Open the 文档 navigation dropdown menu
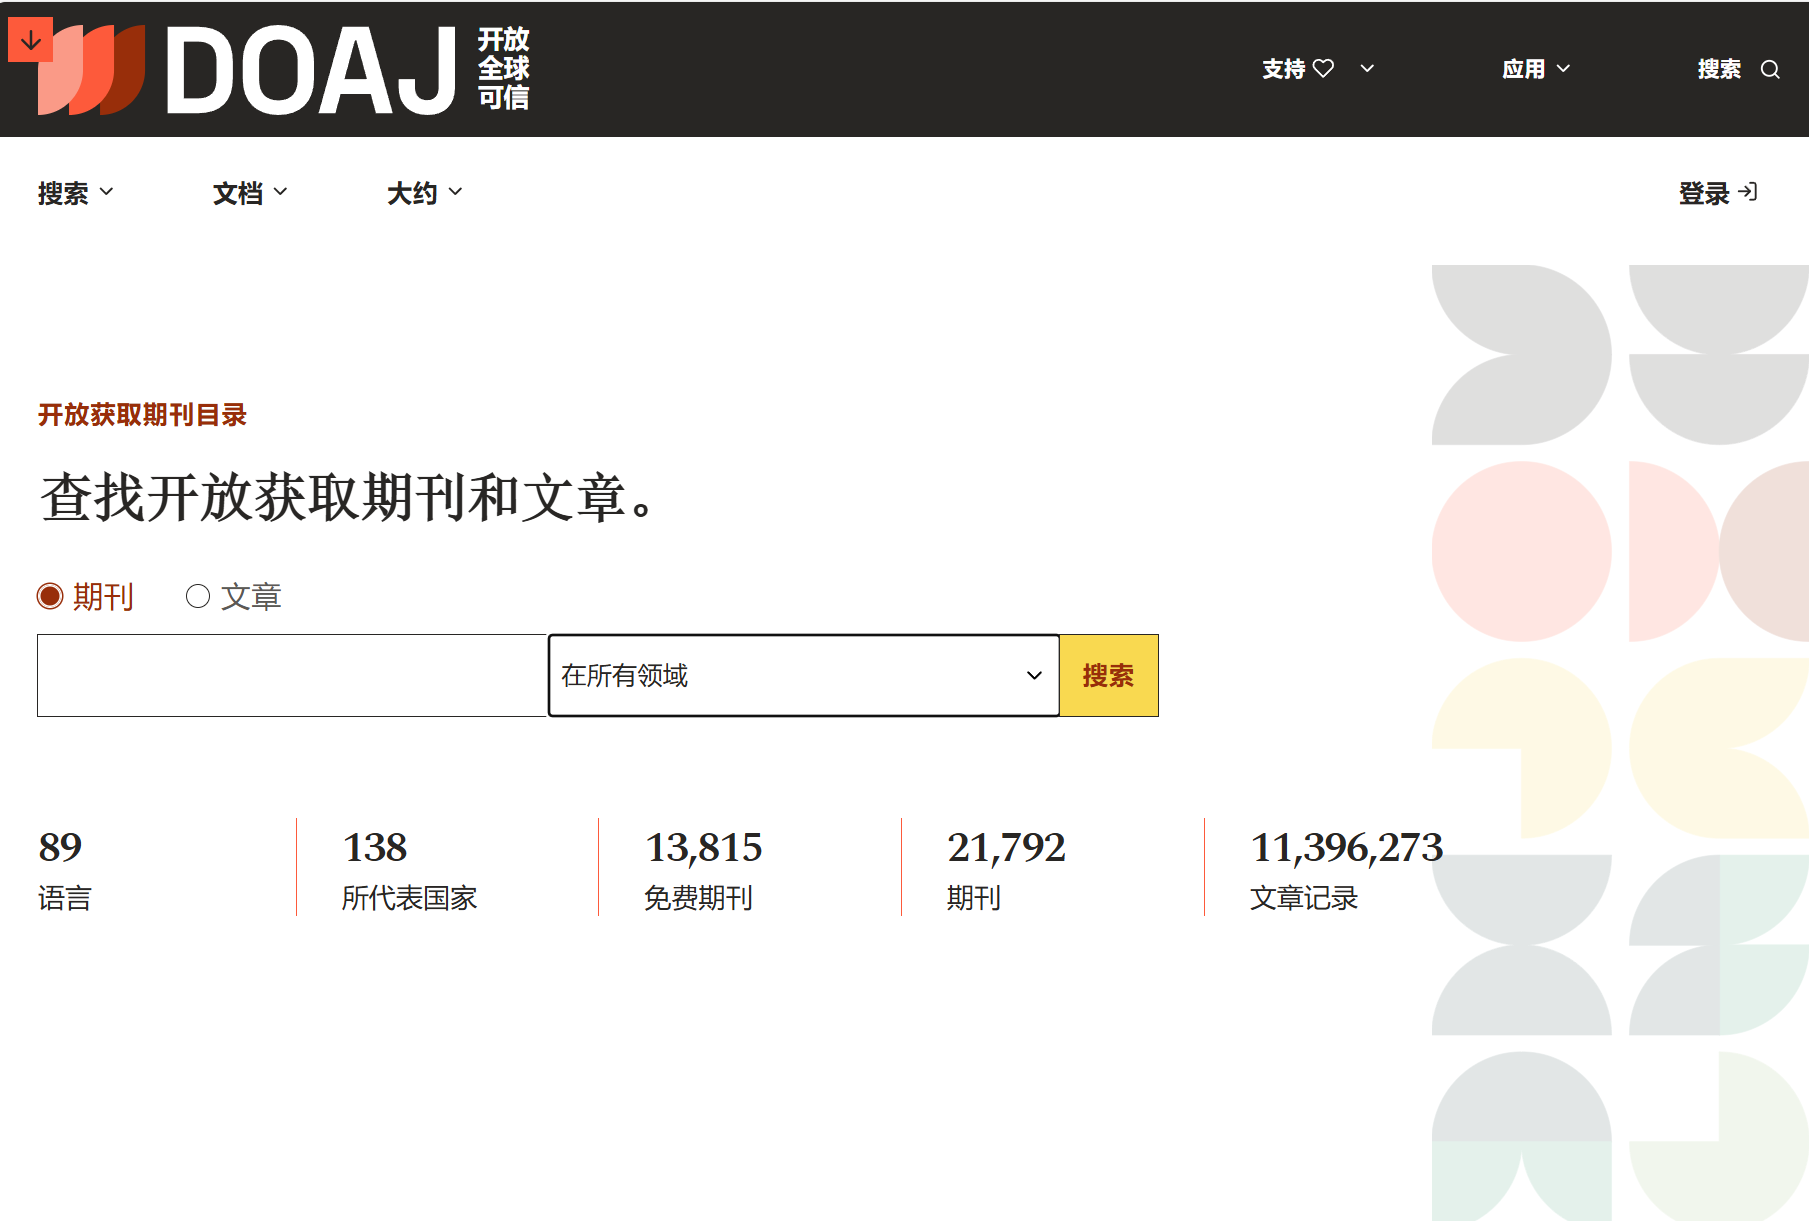This screenshot has width=1809, height=1221. (250, 192)
